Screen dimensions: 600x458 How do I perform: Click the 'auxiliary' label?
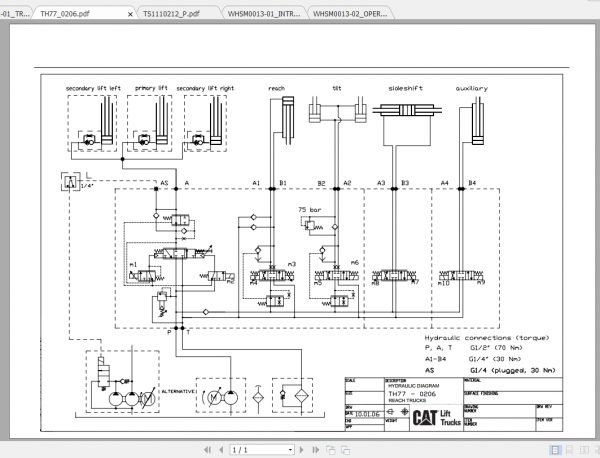point(472,88)
